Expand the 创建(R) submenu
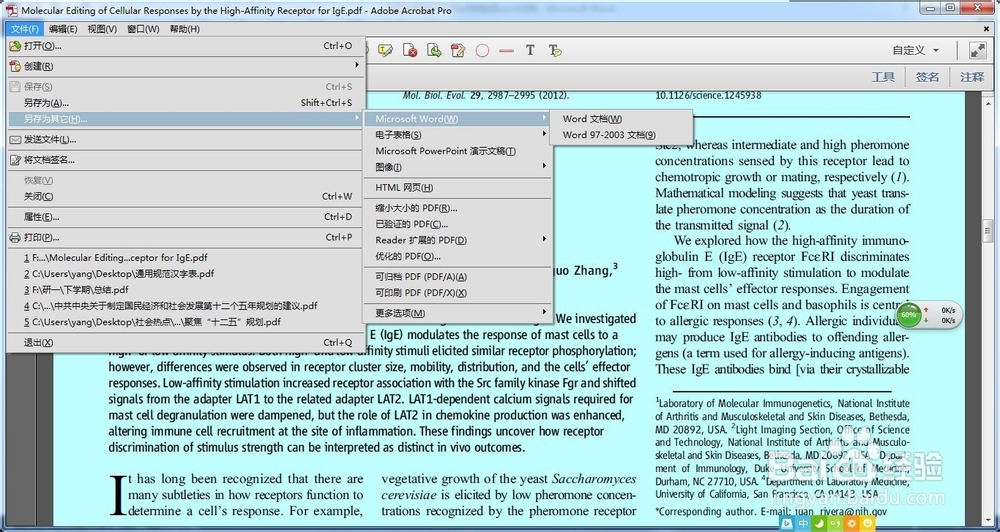Screen dimensions: 1000x532 coord(185,66)
